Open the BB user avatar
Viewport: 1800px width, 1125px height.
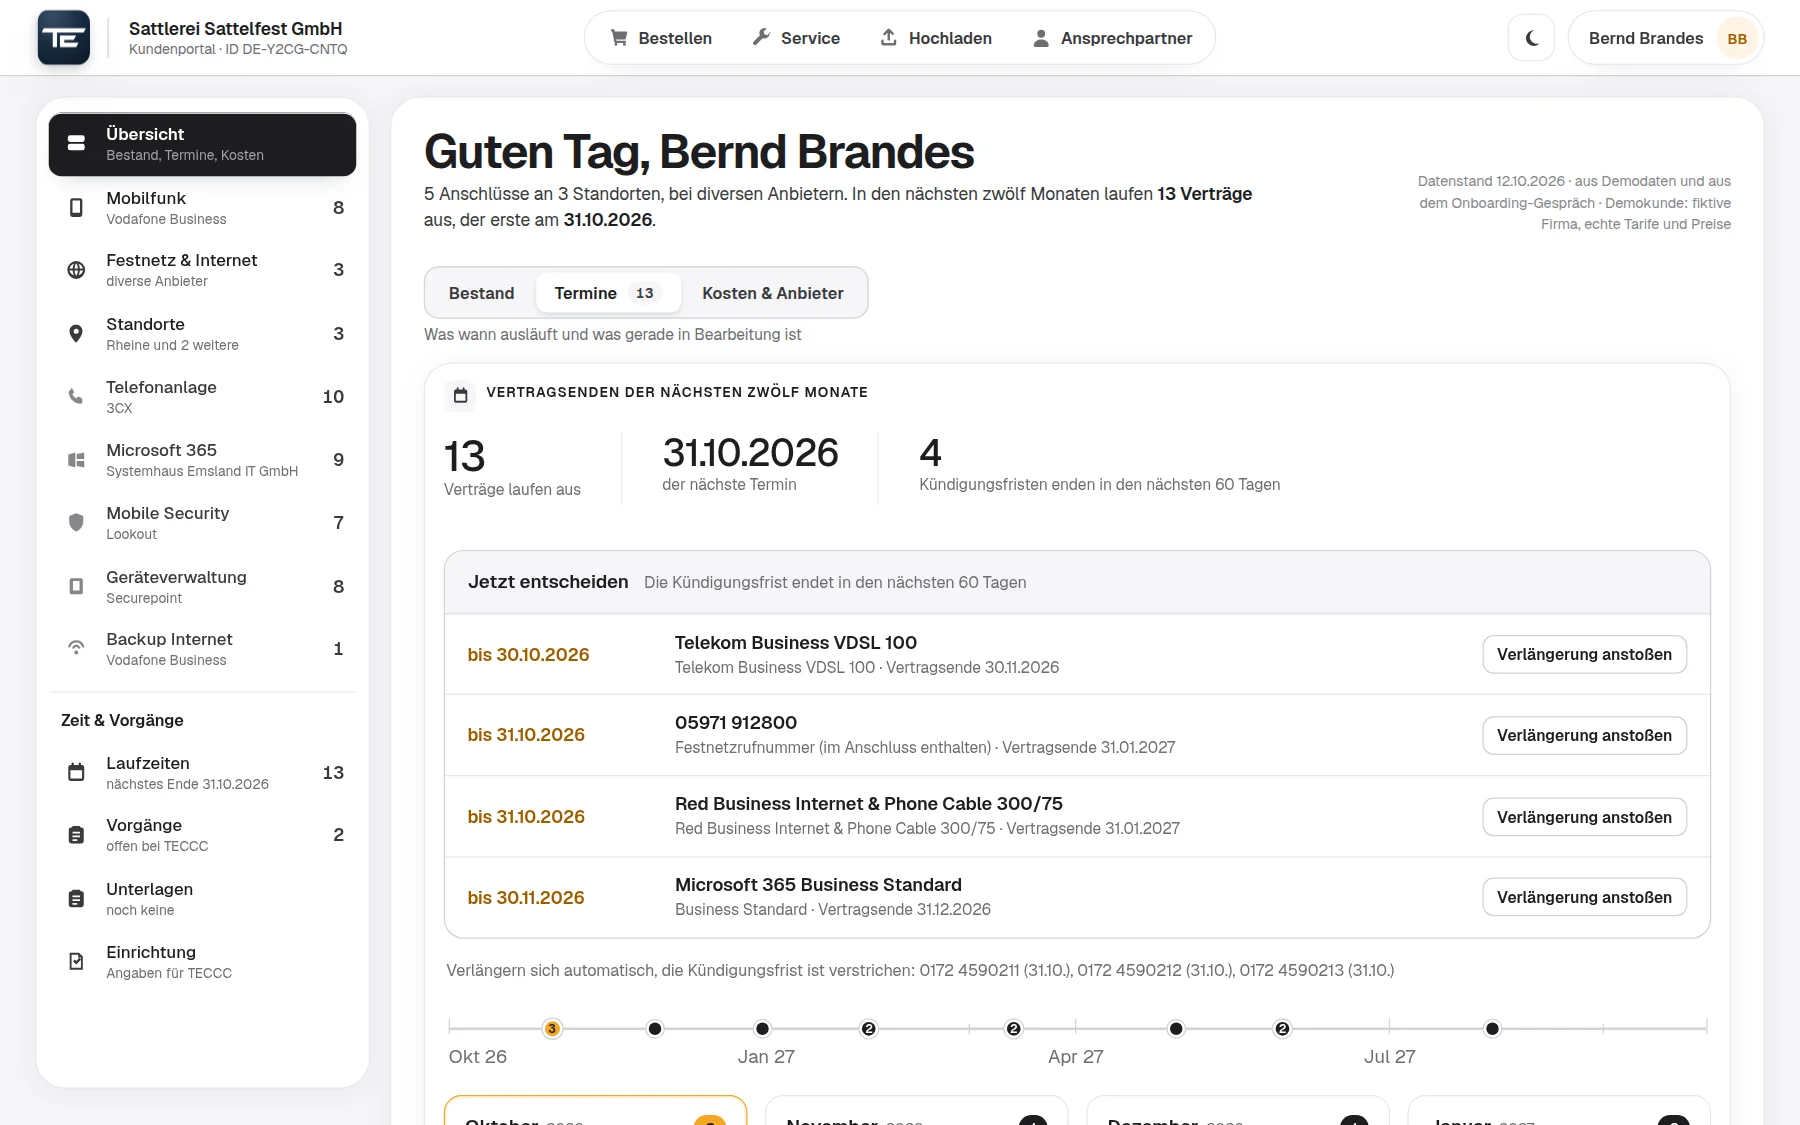[x=1737, y=39]
